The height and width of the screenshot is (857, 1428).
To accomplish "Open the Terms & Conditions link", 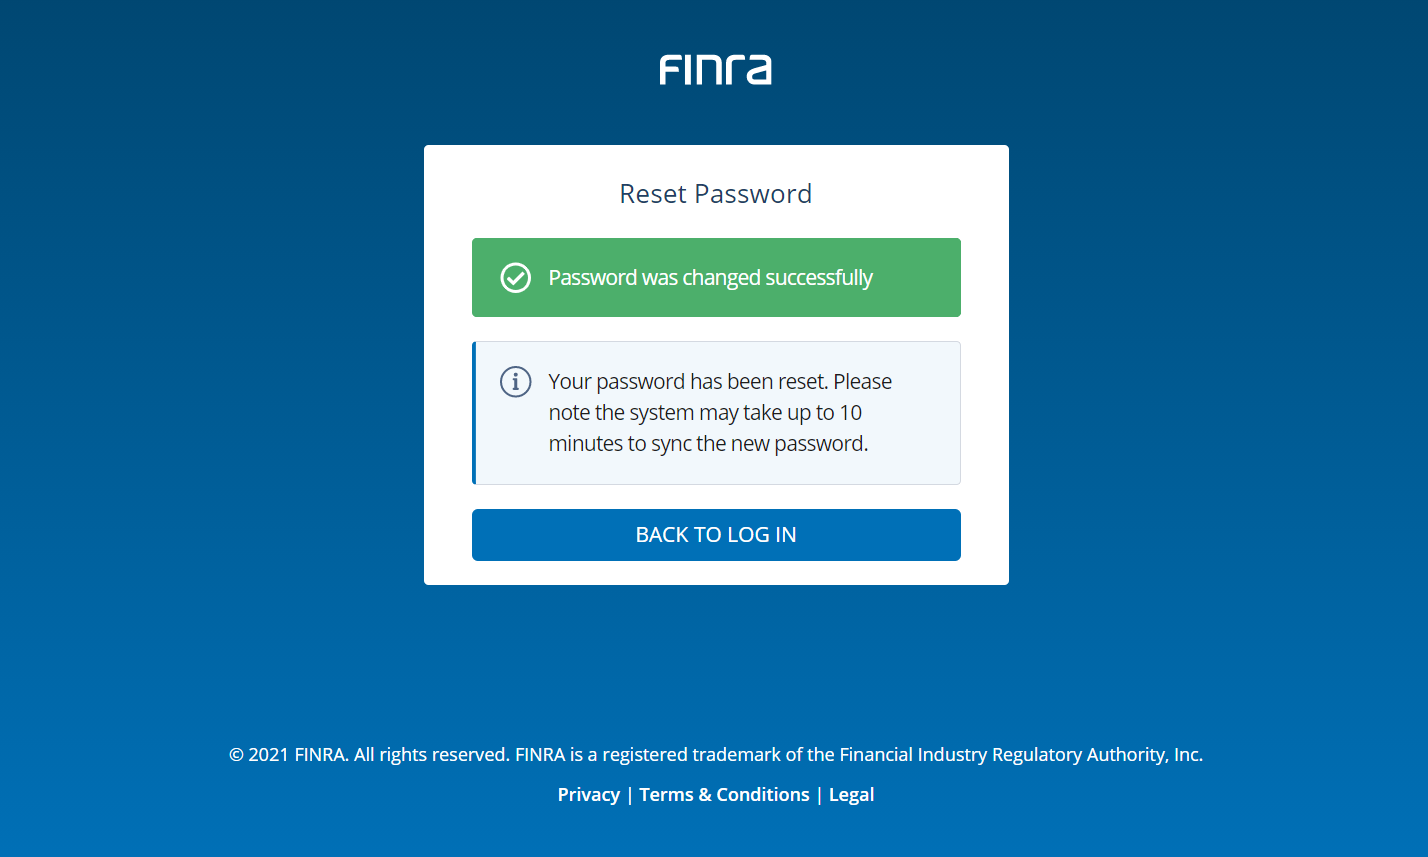I will click(724, 795).
